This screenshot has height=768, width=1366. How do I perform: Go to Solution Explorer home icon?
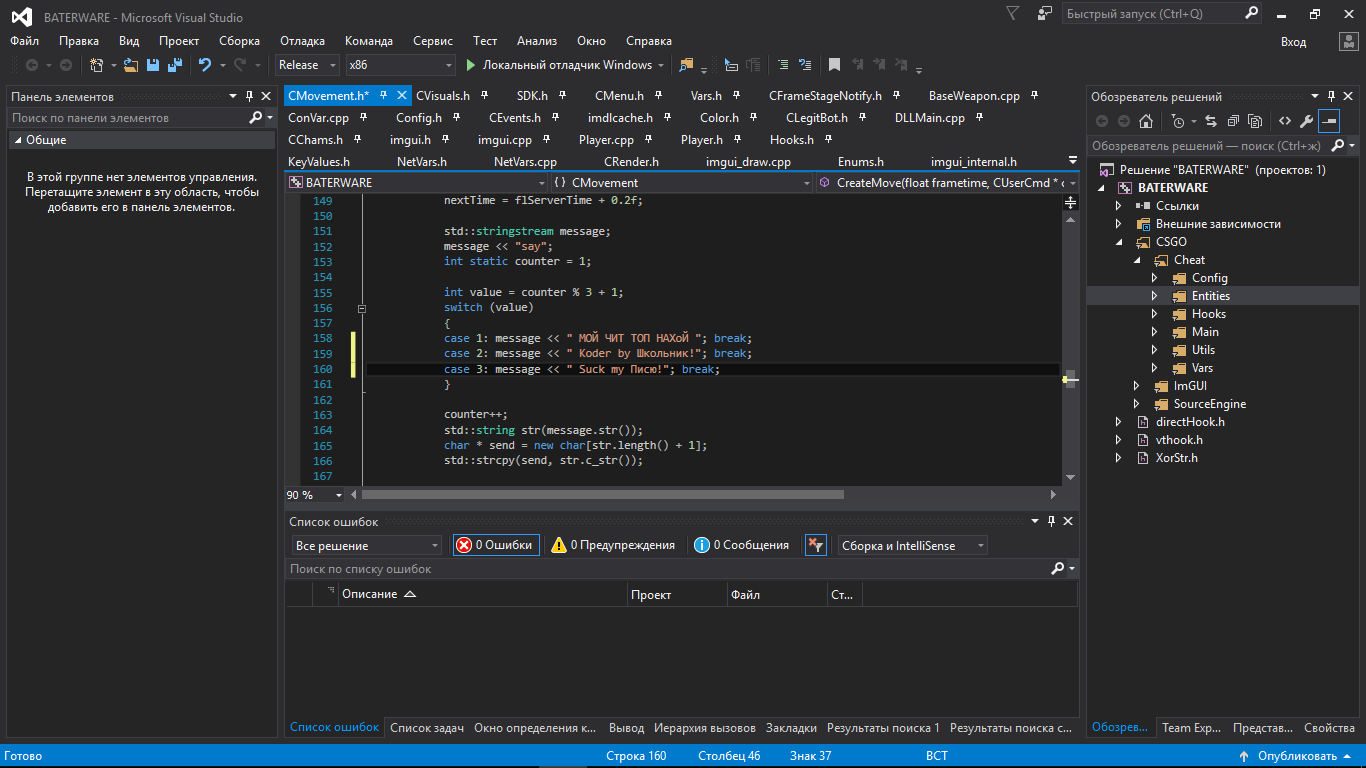pyautogui.click(x=1146, y=121)
